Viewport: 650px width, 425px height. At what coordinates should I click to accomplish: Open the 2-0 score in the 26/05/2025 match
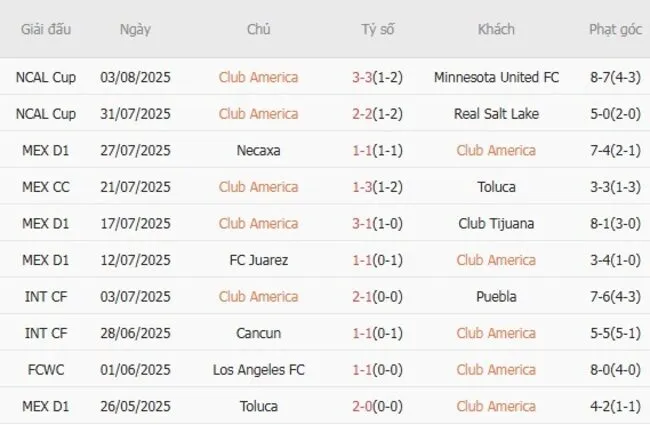pyautogui.click(x=365, y=407)
